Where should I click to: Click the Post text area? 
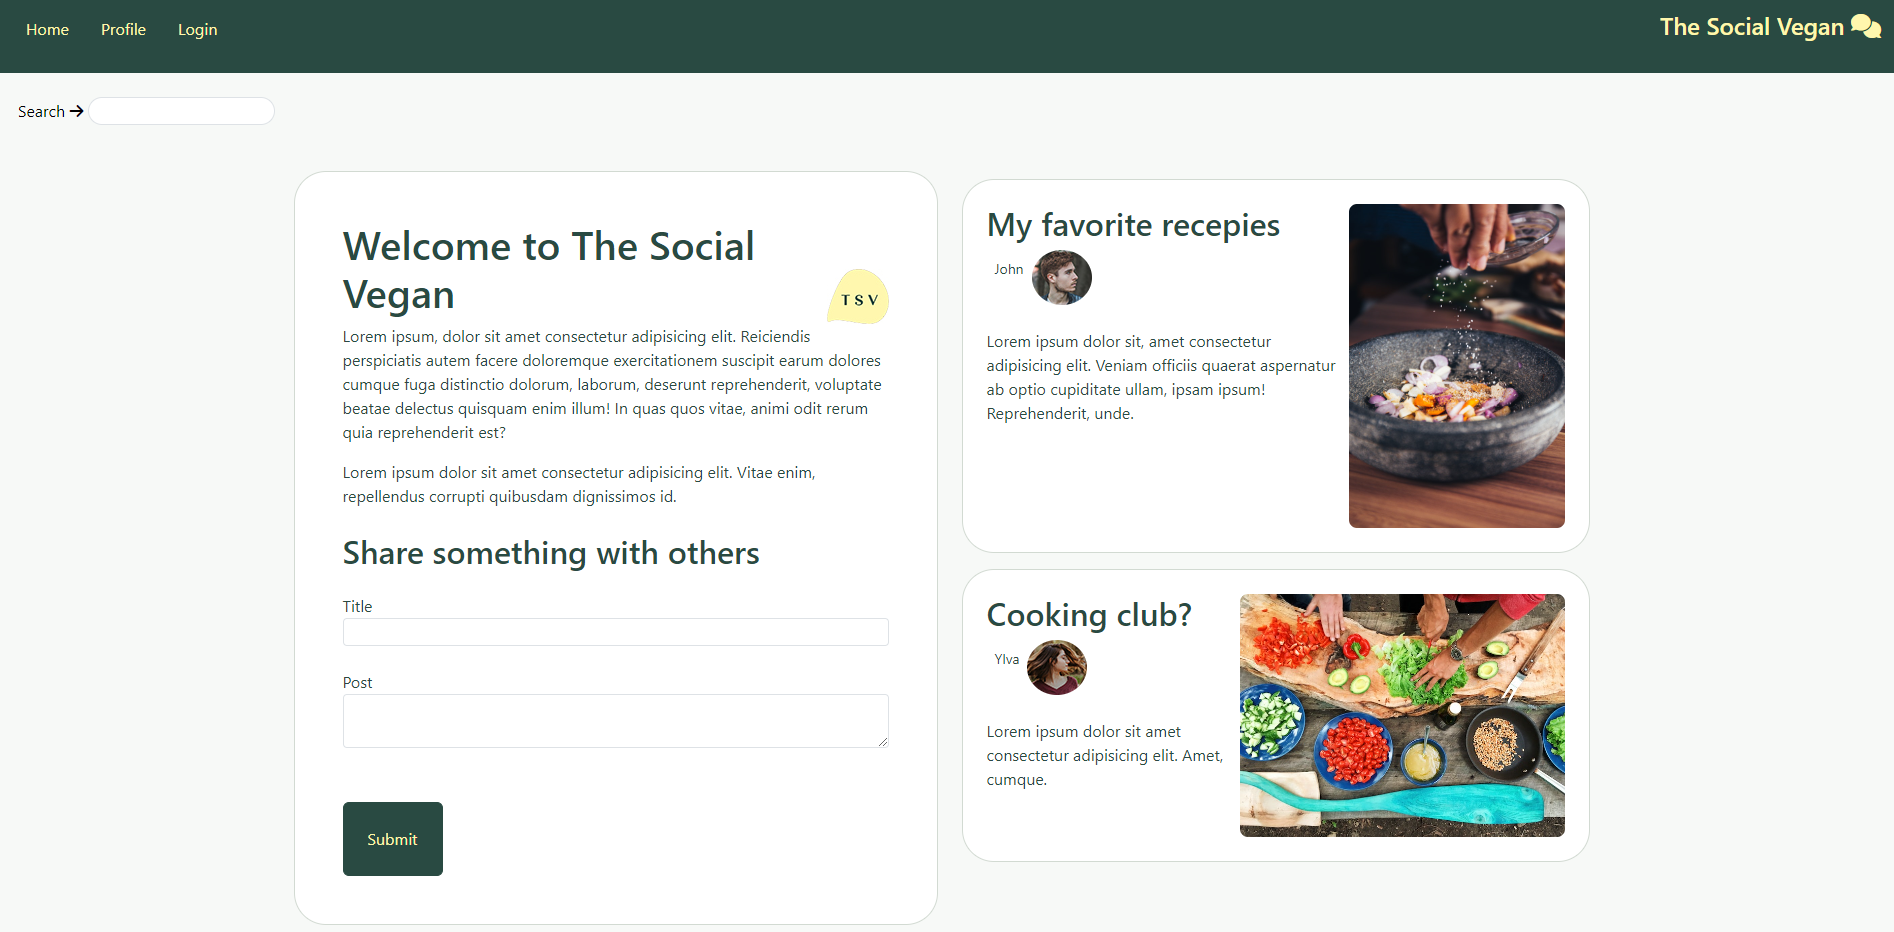(x=614, y=720)
